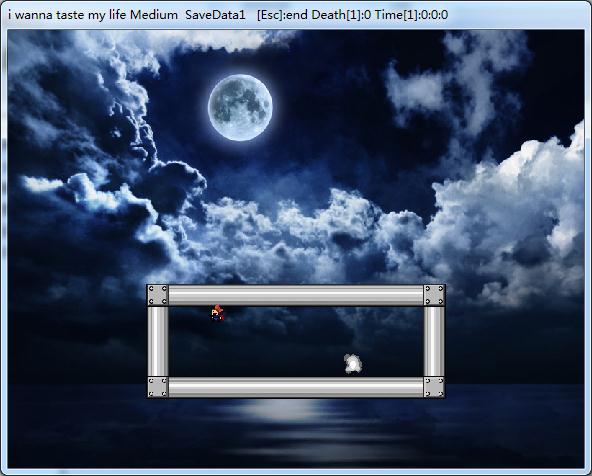Viewport: 592px width, 476px height.
Task: Select the bottom horizontal metal pipe
Action: pyautogui.click(x=296, y=387)
